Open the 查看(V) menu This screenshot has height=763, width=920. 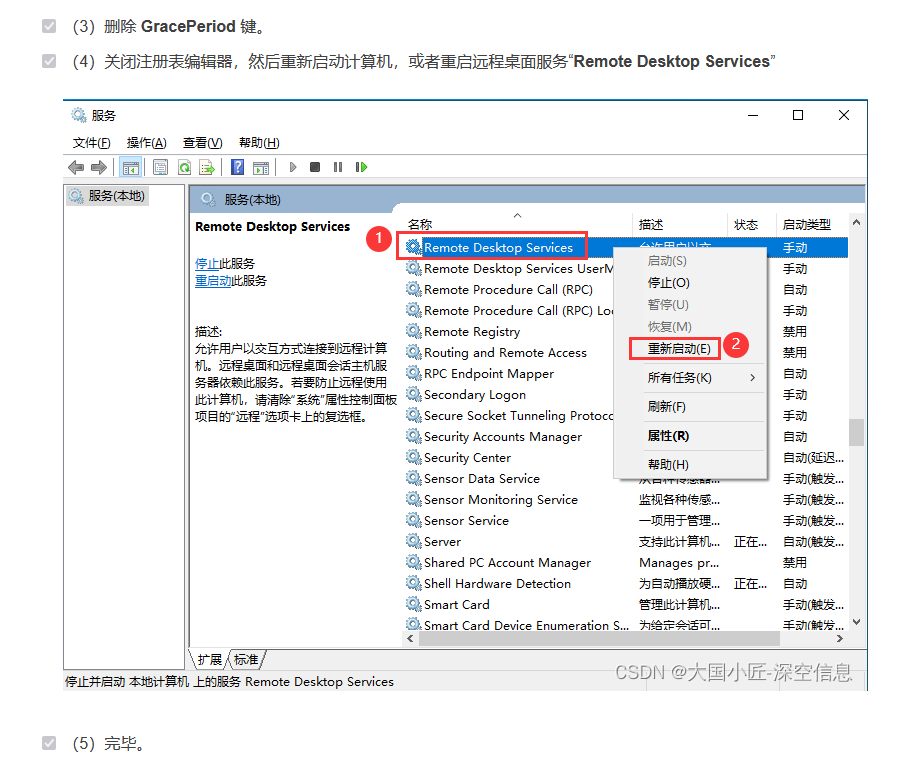pos(202,143)
